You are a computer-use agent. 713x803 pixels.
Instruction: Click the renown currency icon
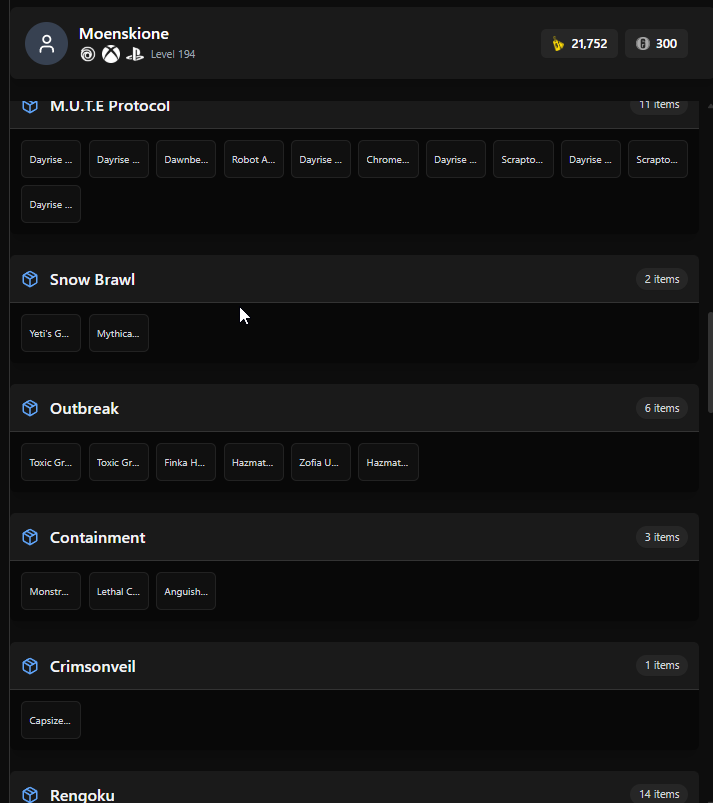pos(558,44)
